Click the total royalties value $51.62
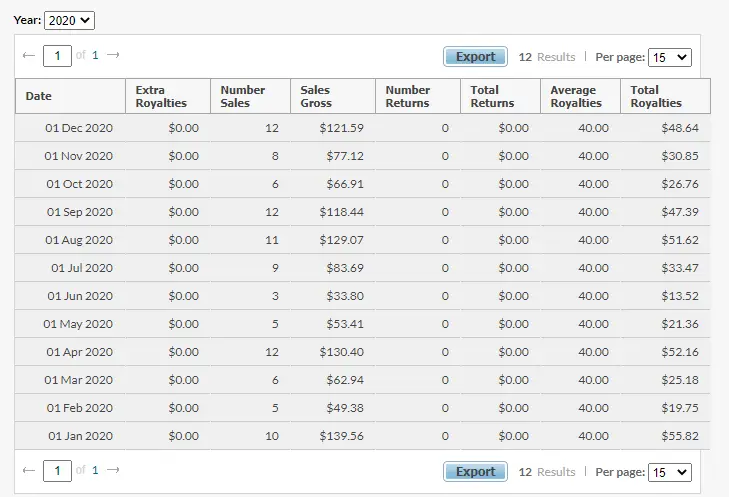Viewport: 729px width, 497px height. (680, 240)
